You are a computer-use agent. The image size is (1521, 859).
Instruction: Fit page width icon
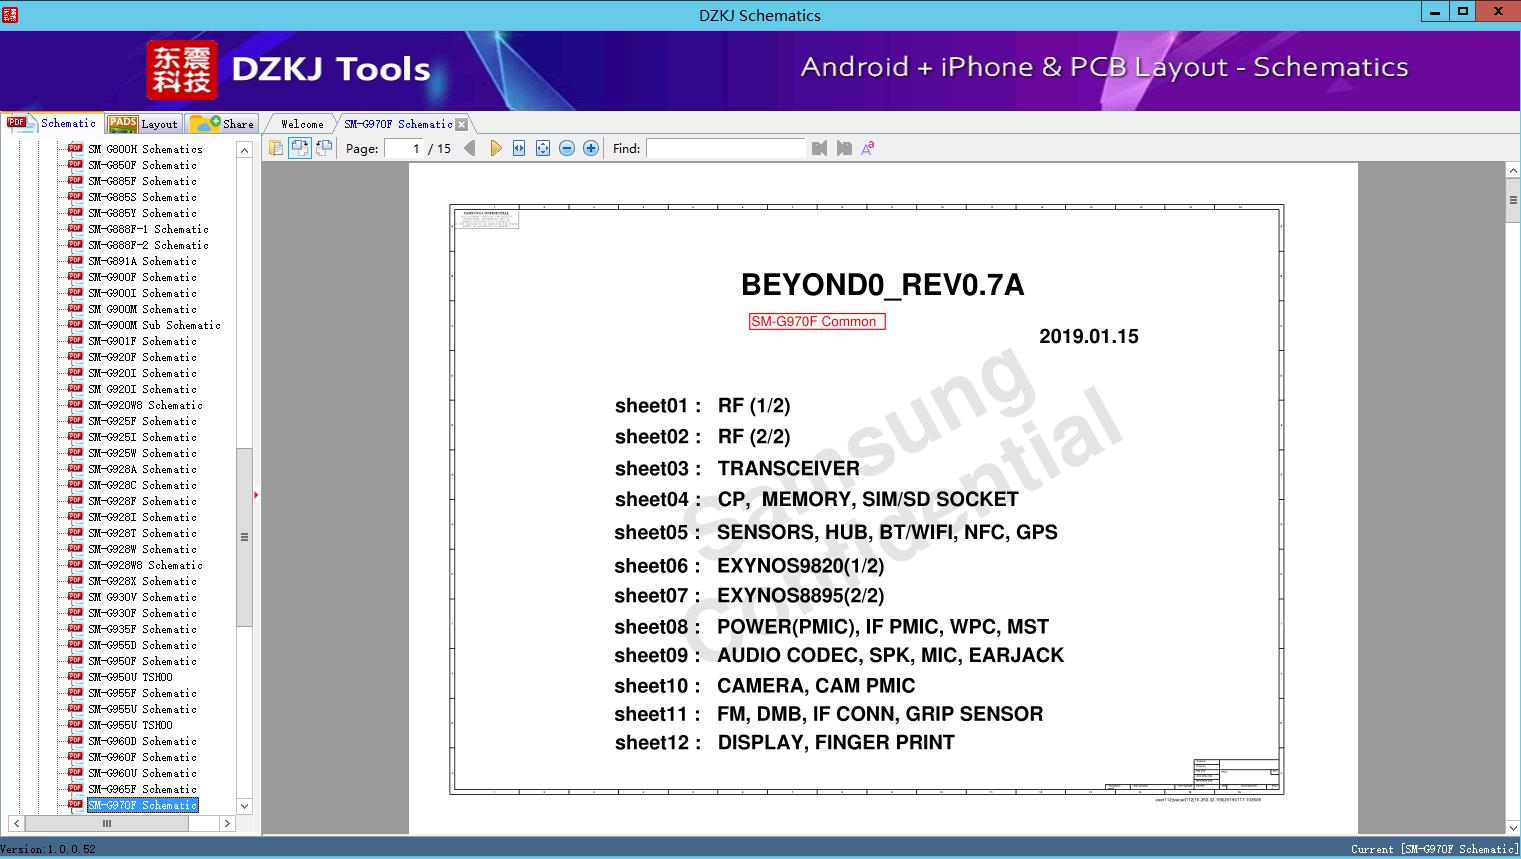519,148
